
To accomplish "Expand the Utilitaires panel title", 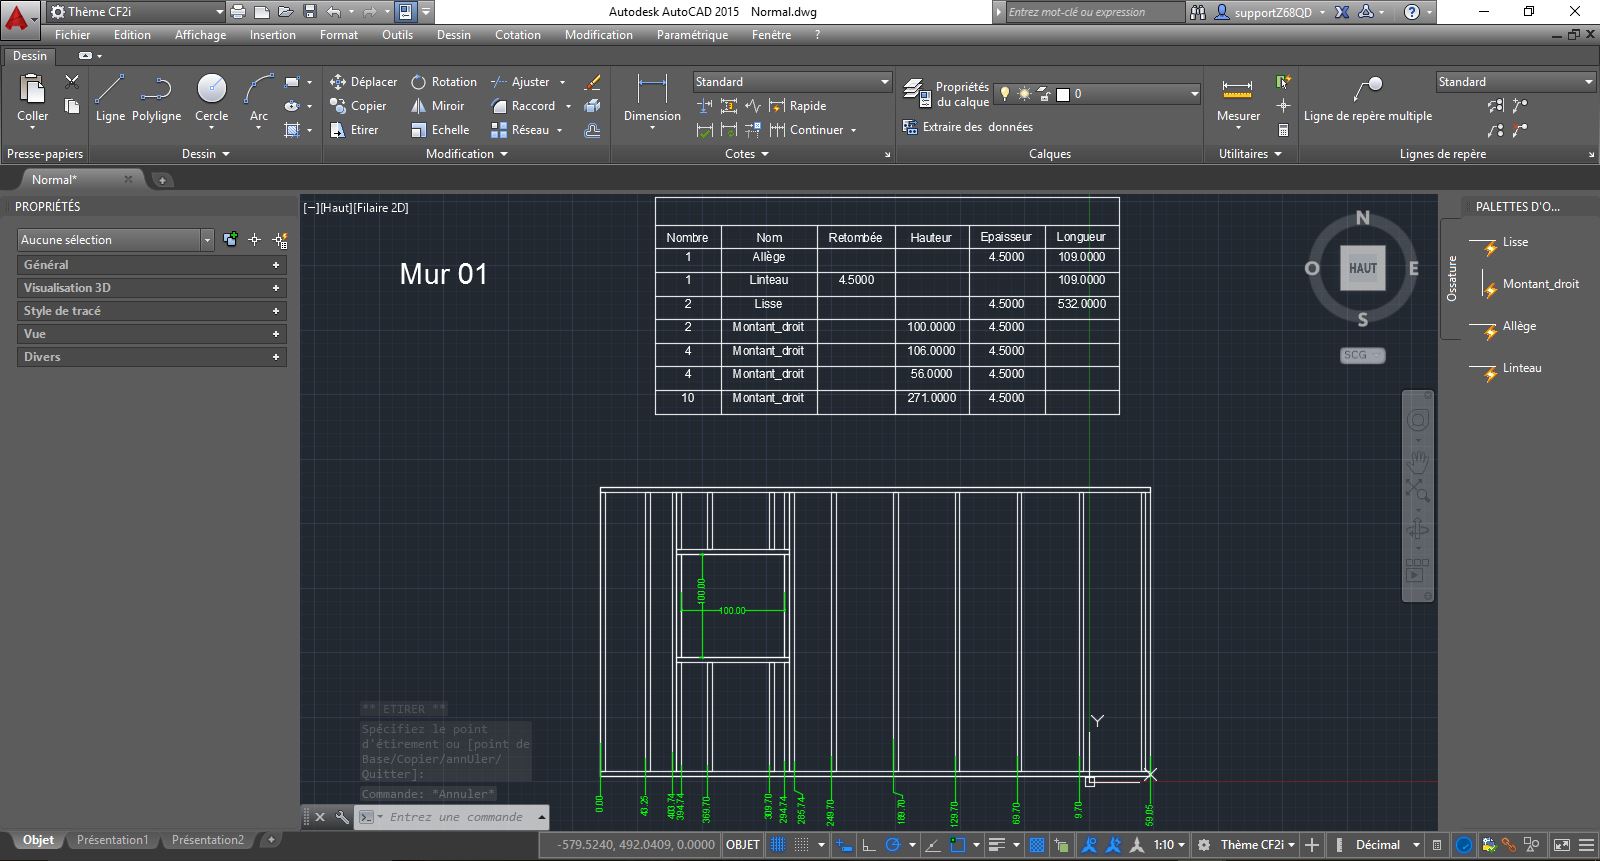I will 1249,154.
